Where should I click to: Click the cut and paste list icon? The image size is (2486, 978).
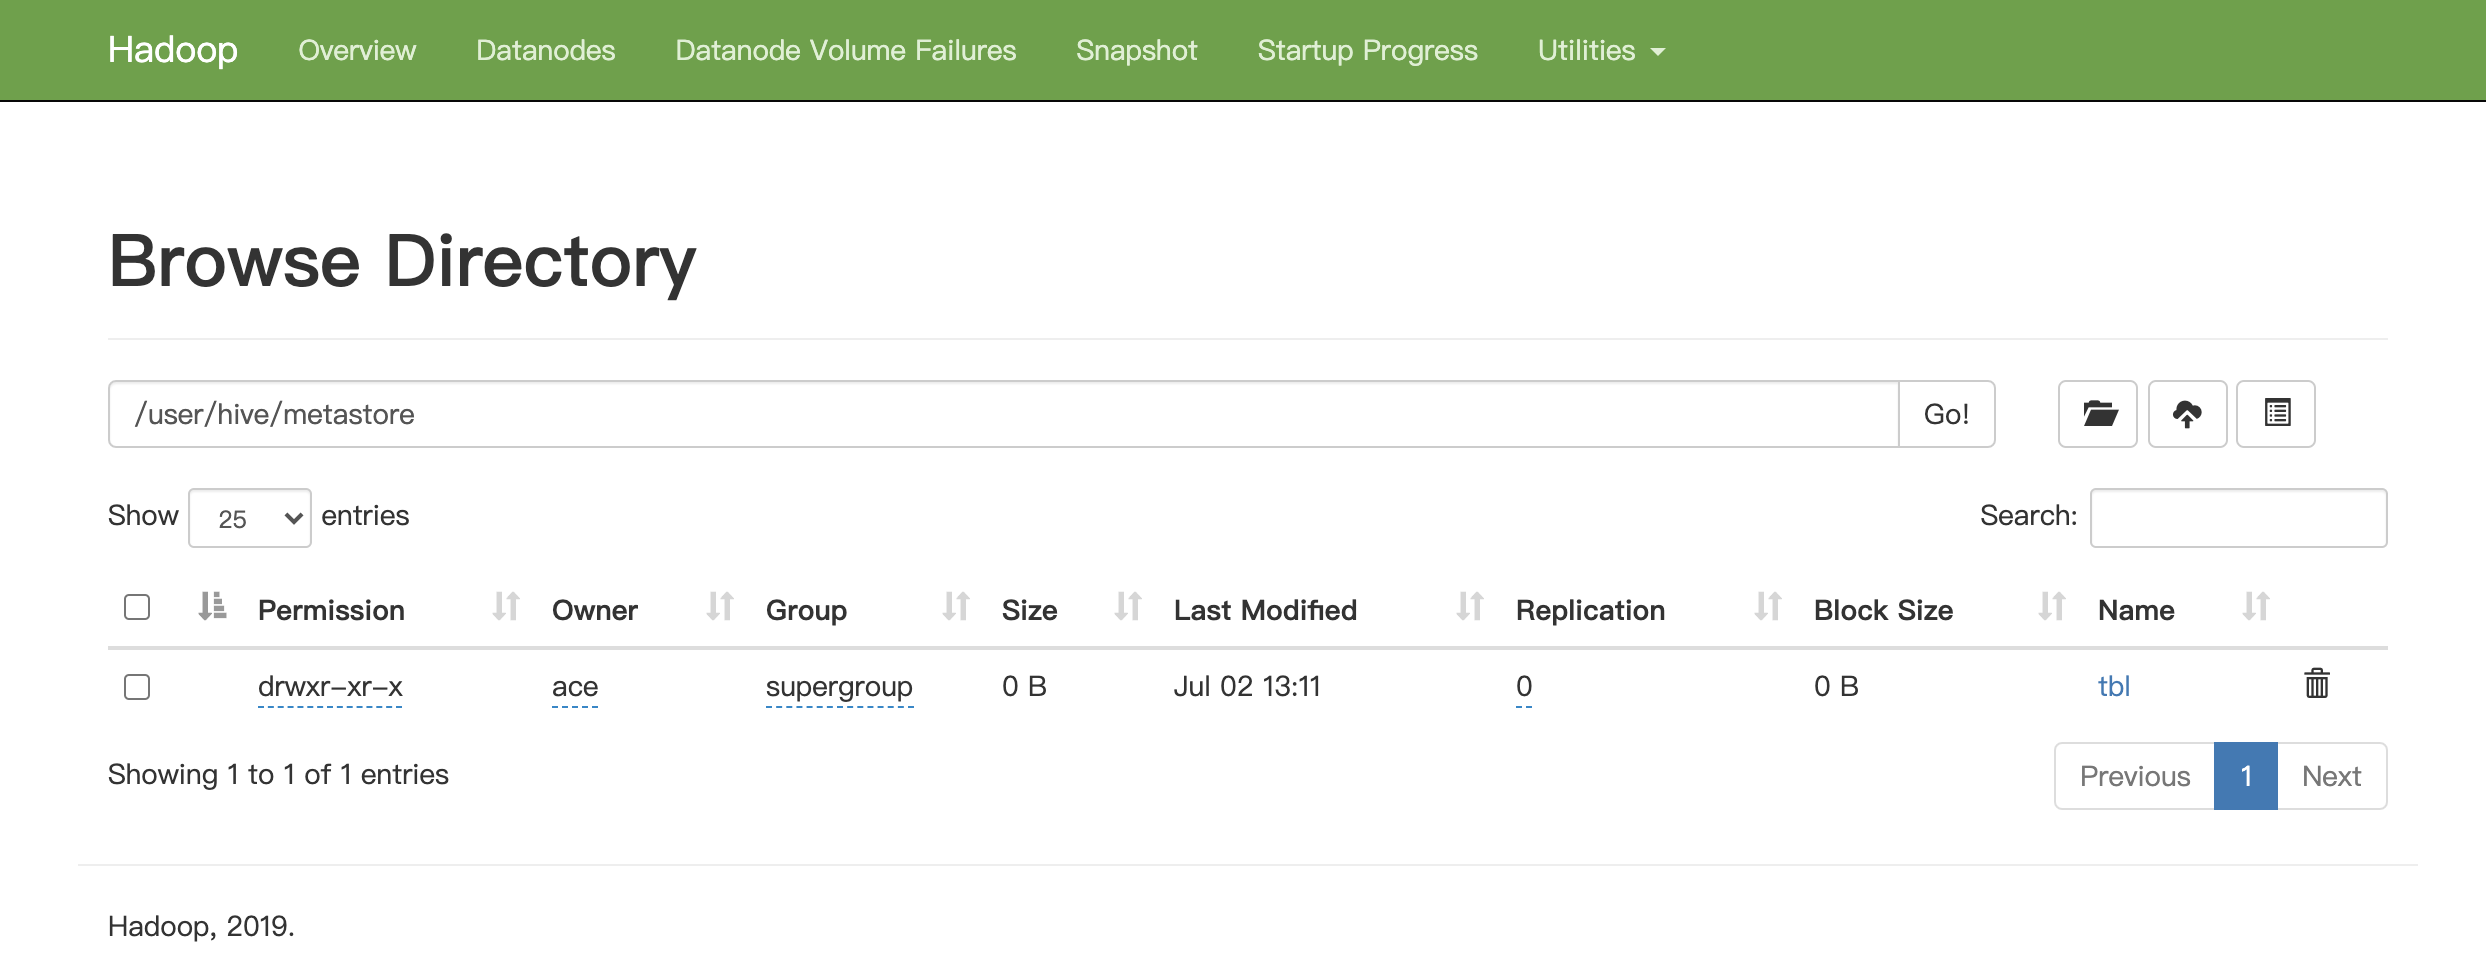pyautogui.click(x=2276, y=414)
